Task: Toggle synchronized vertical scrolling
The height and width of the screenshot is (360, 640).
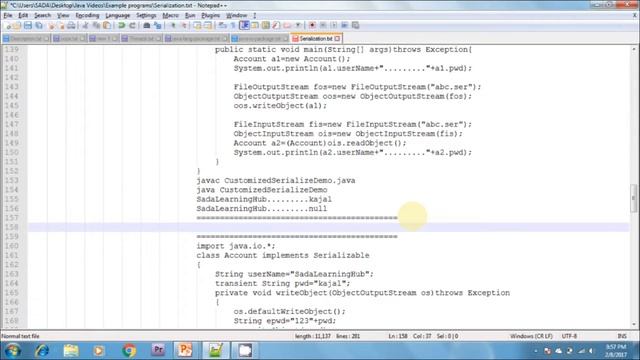Action: pos(198,26)
